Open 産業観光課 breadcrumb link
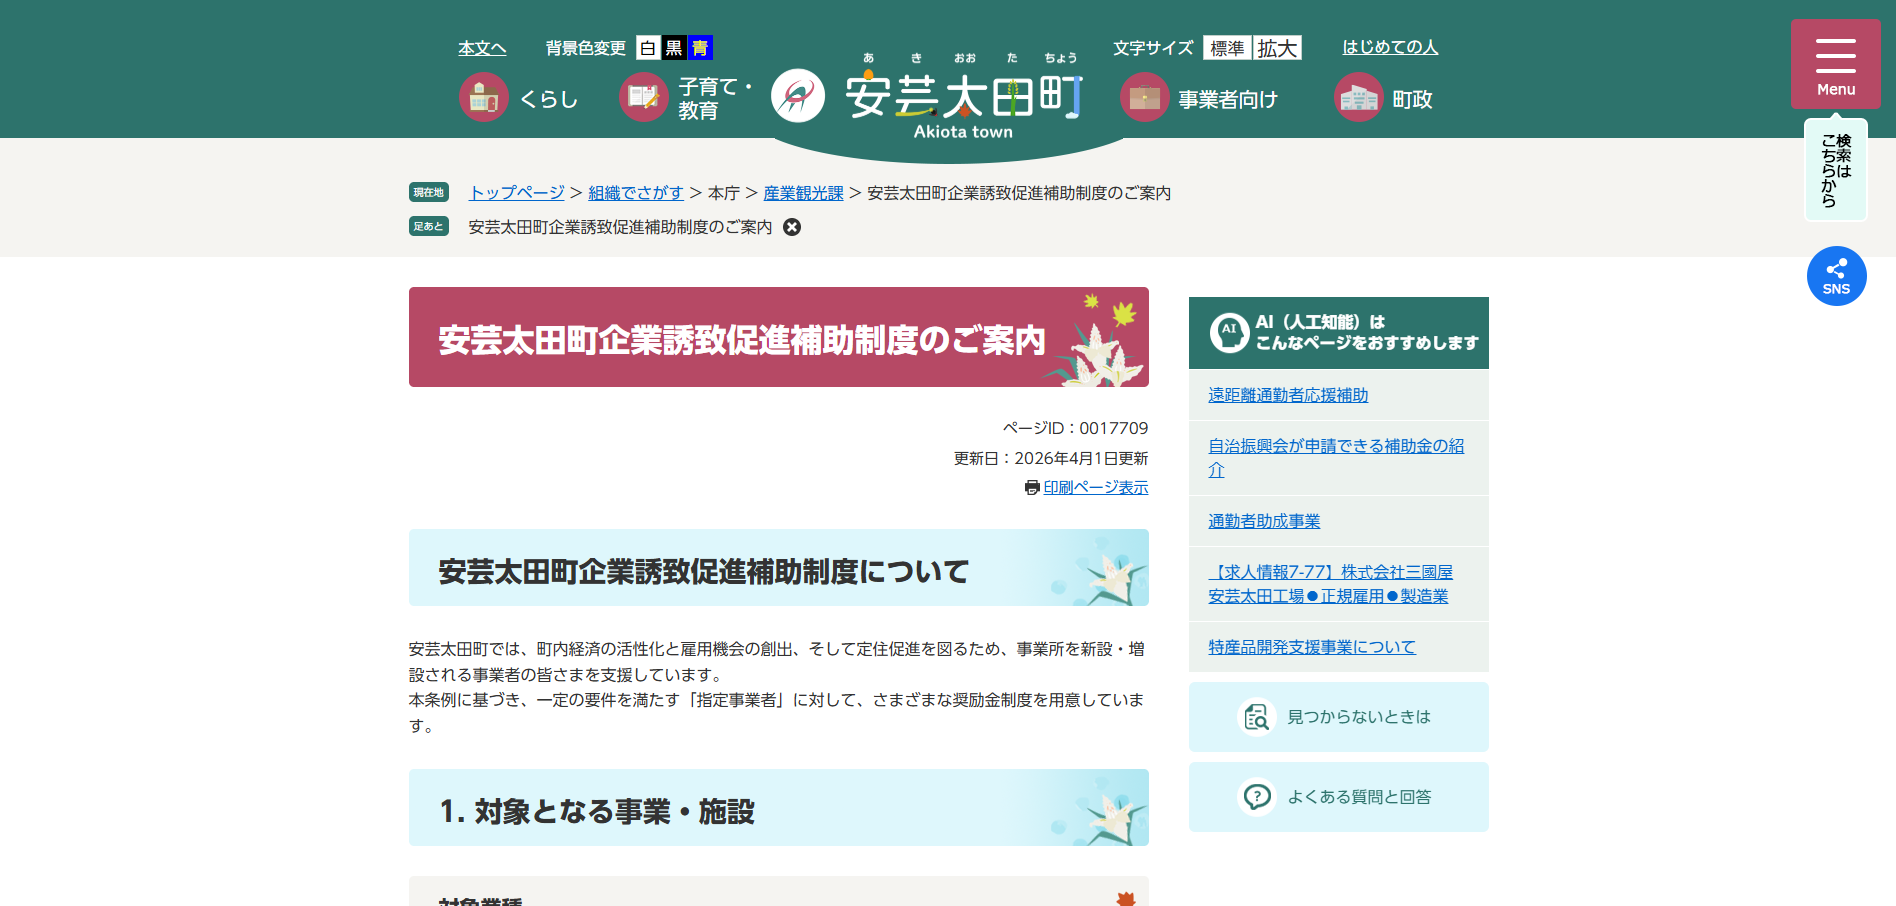The image size is (1896, 906). pyautogui.click(x=803, y=193)
